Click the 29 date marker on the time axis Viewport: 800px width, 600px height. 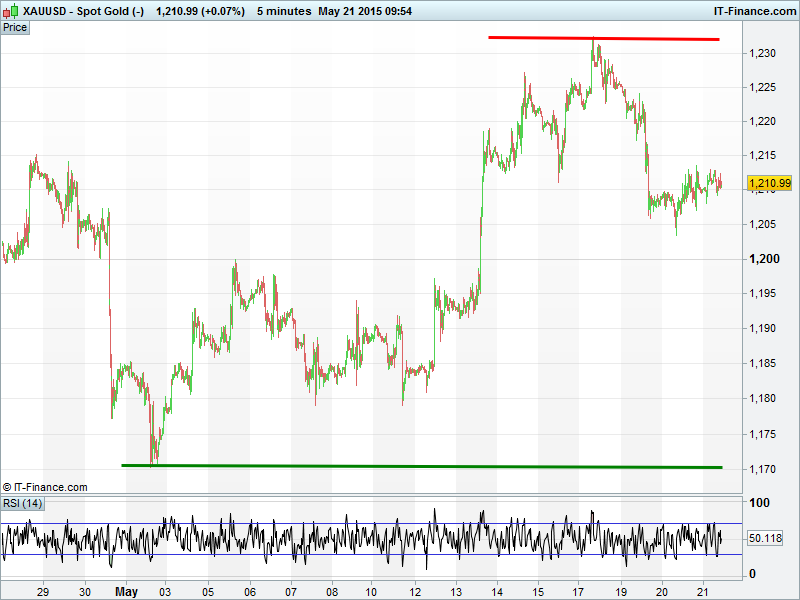pos(43,590)
